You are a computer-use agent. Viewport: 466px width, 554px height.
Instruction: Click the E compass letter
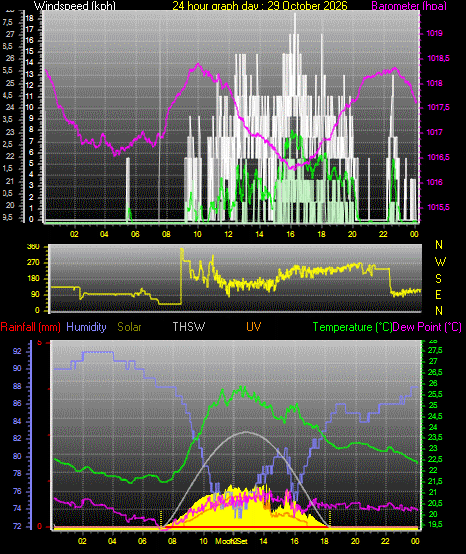438,295
